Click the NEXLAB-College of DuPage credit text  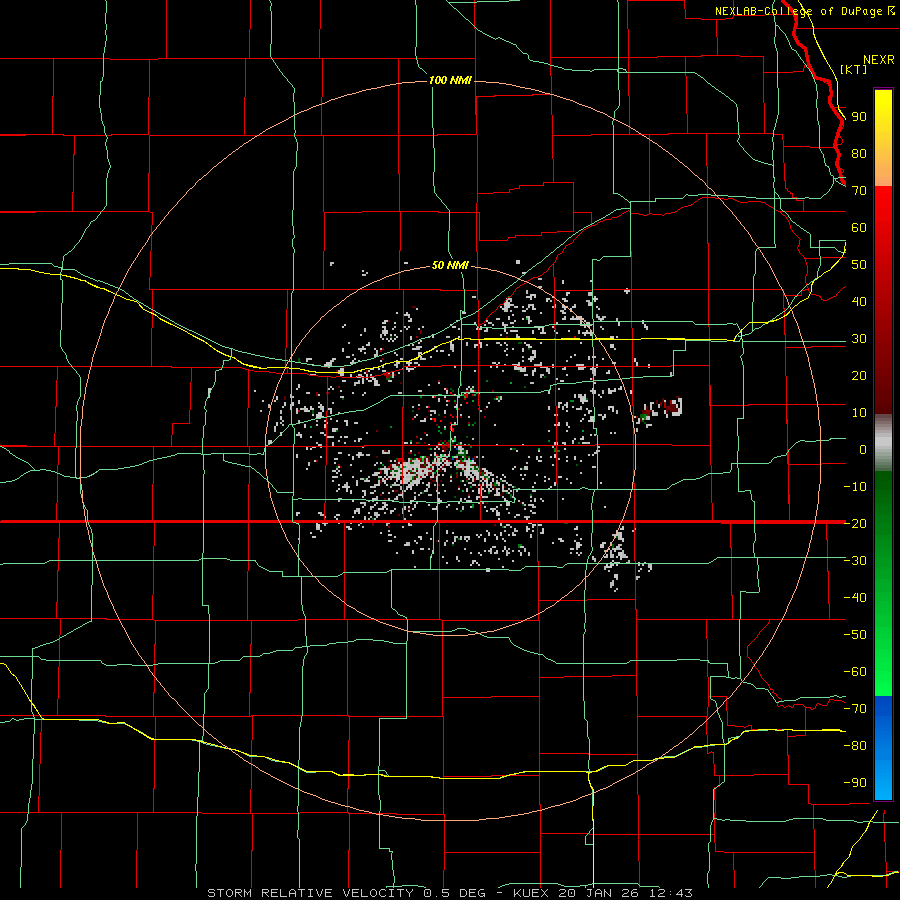point(798,11)
